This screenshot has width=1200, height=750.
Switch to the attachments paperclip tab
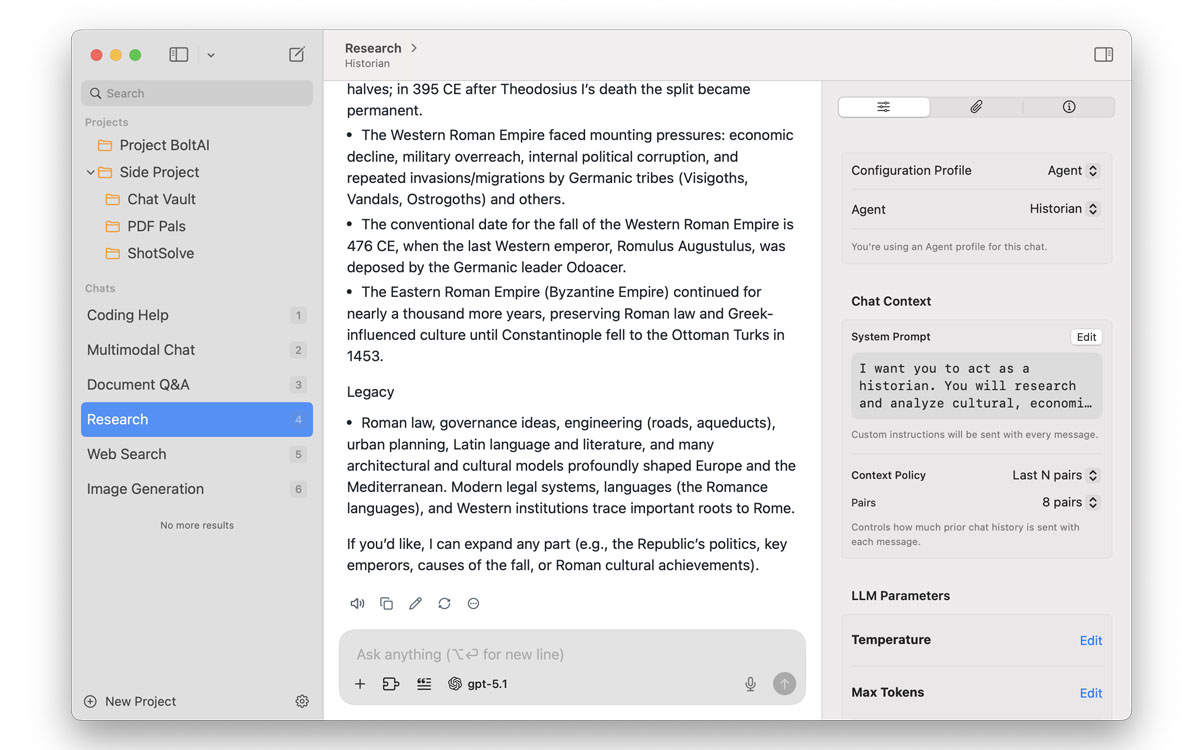pyautogui.click(x=976, y=107)
